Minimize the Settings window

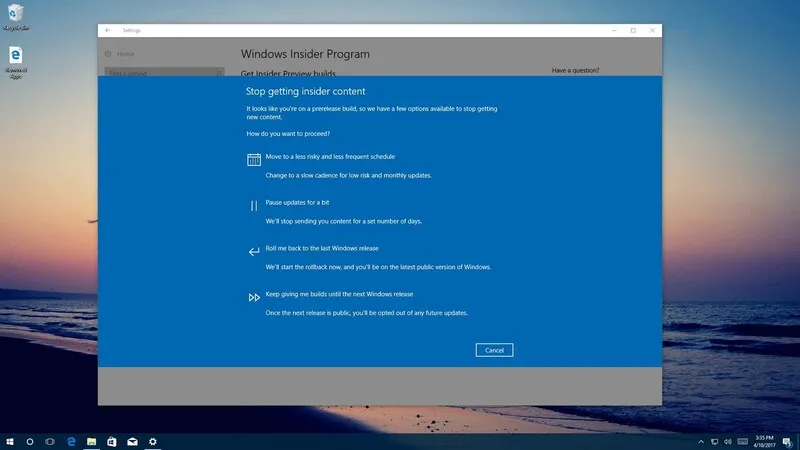[x=614, y=31]
